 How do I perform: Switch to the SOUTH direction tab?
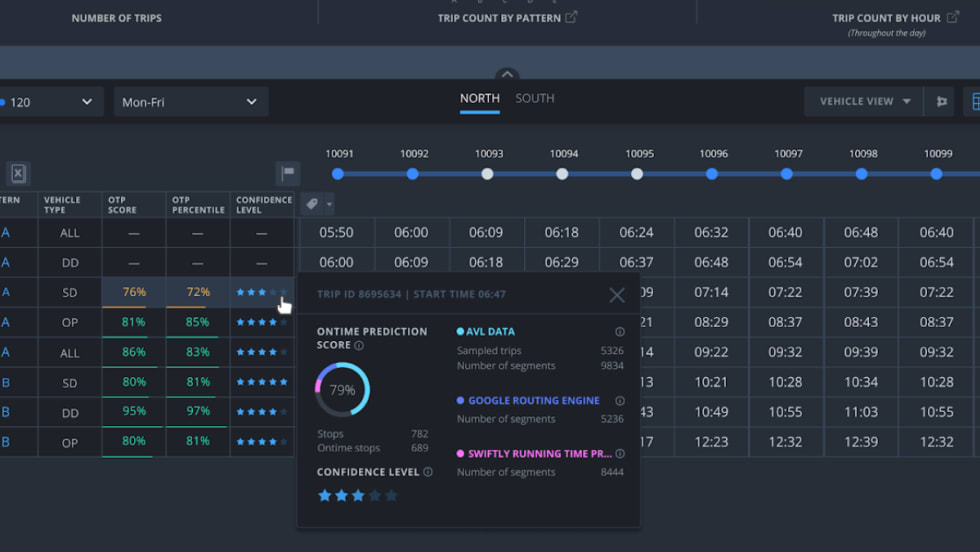click(534, 98)
